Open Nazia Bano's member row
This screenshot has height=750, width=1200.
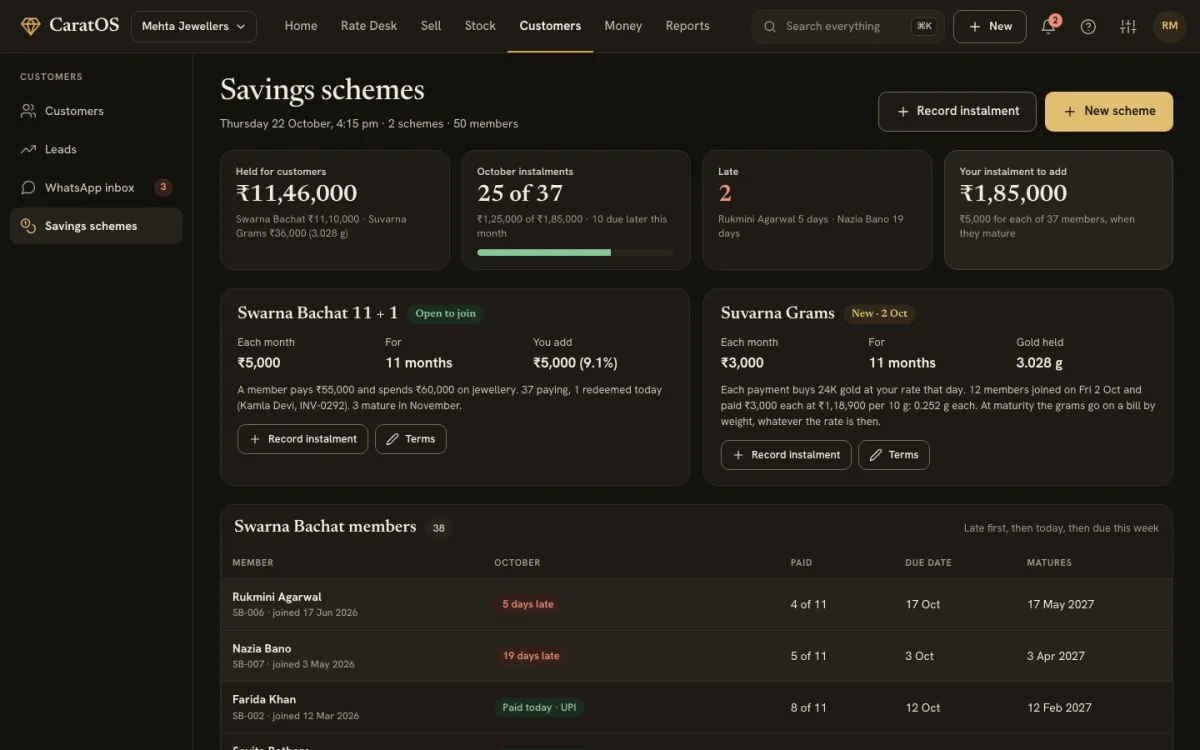click(x=696, y=656)
